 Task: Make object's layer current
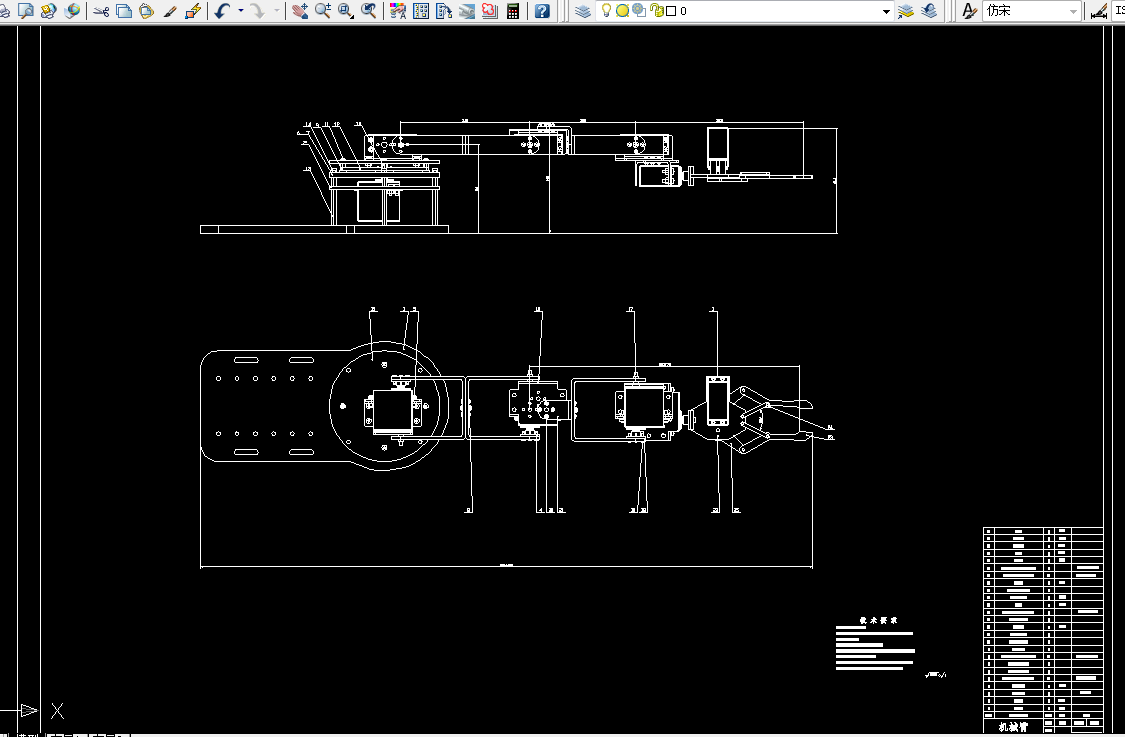905,11
